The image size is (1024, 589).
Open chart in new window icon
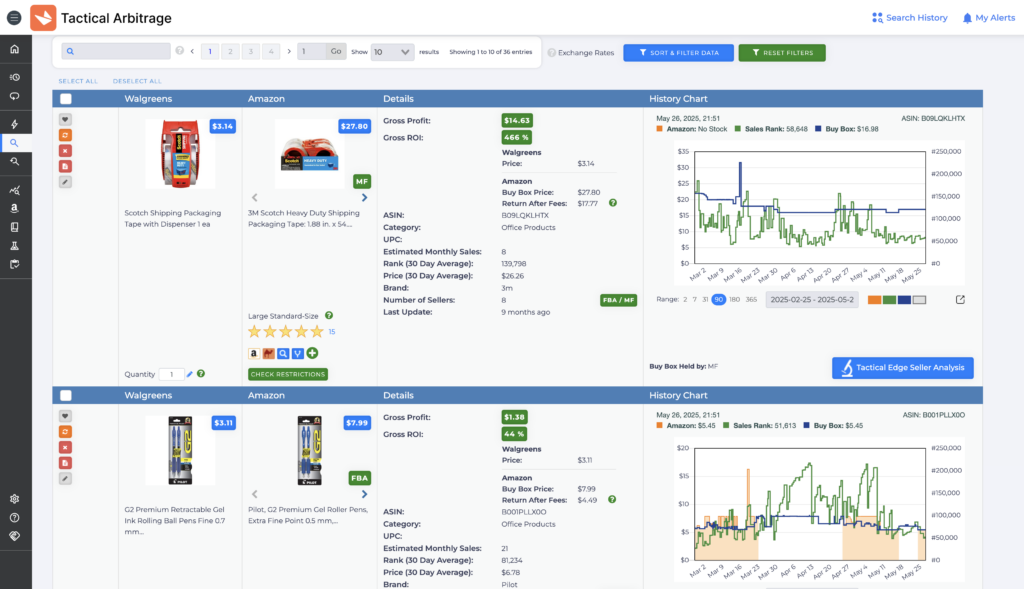tap(961, 299)
